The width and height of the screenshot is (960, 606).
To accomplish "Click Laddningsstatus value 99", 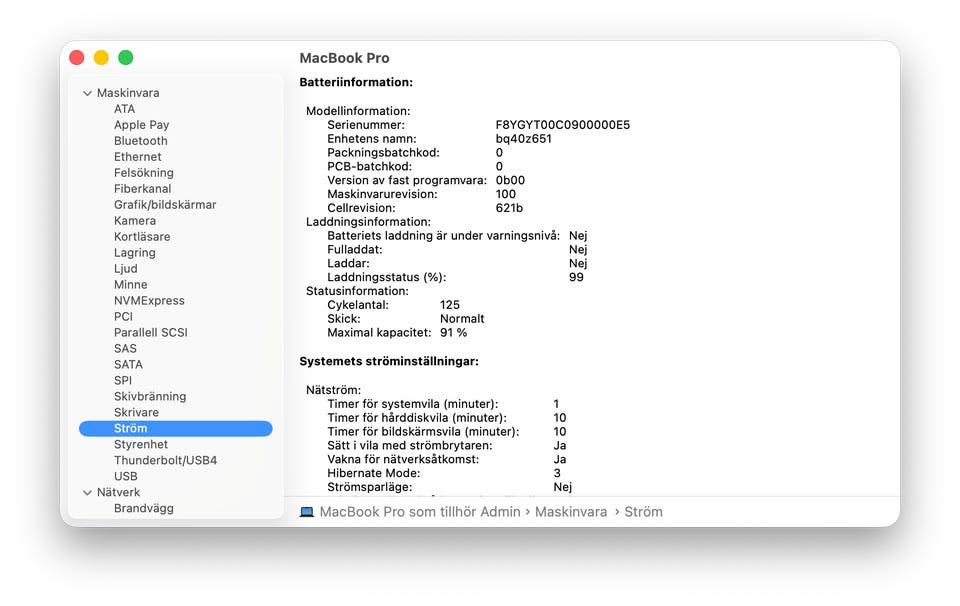I will (576, 277).
